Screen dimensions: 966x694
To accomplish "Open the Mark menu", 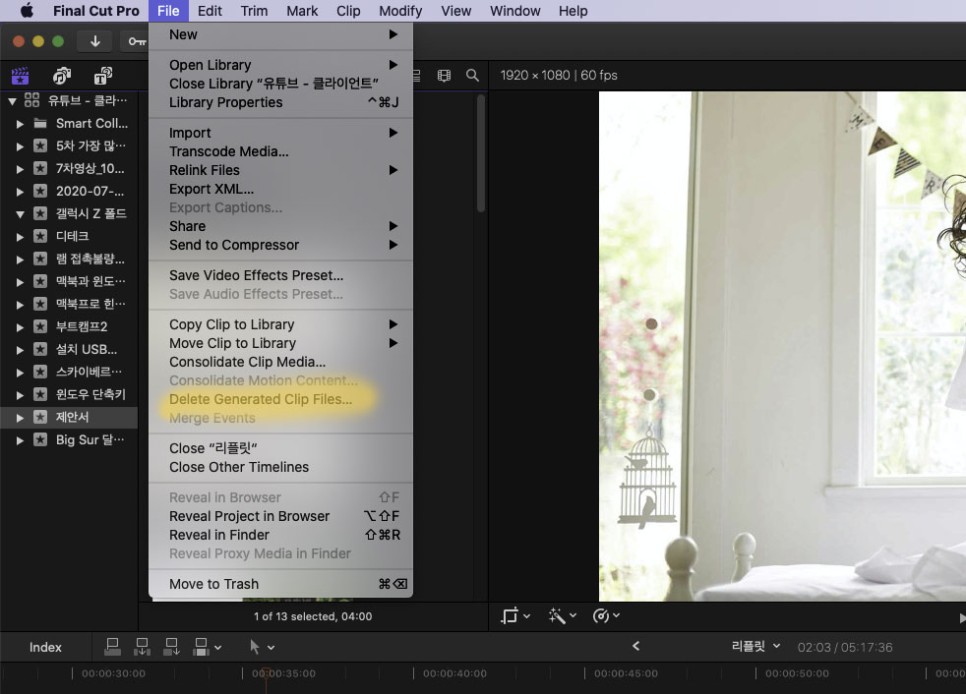I will pyautogui.click(x=302, y=11).
